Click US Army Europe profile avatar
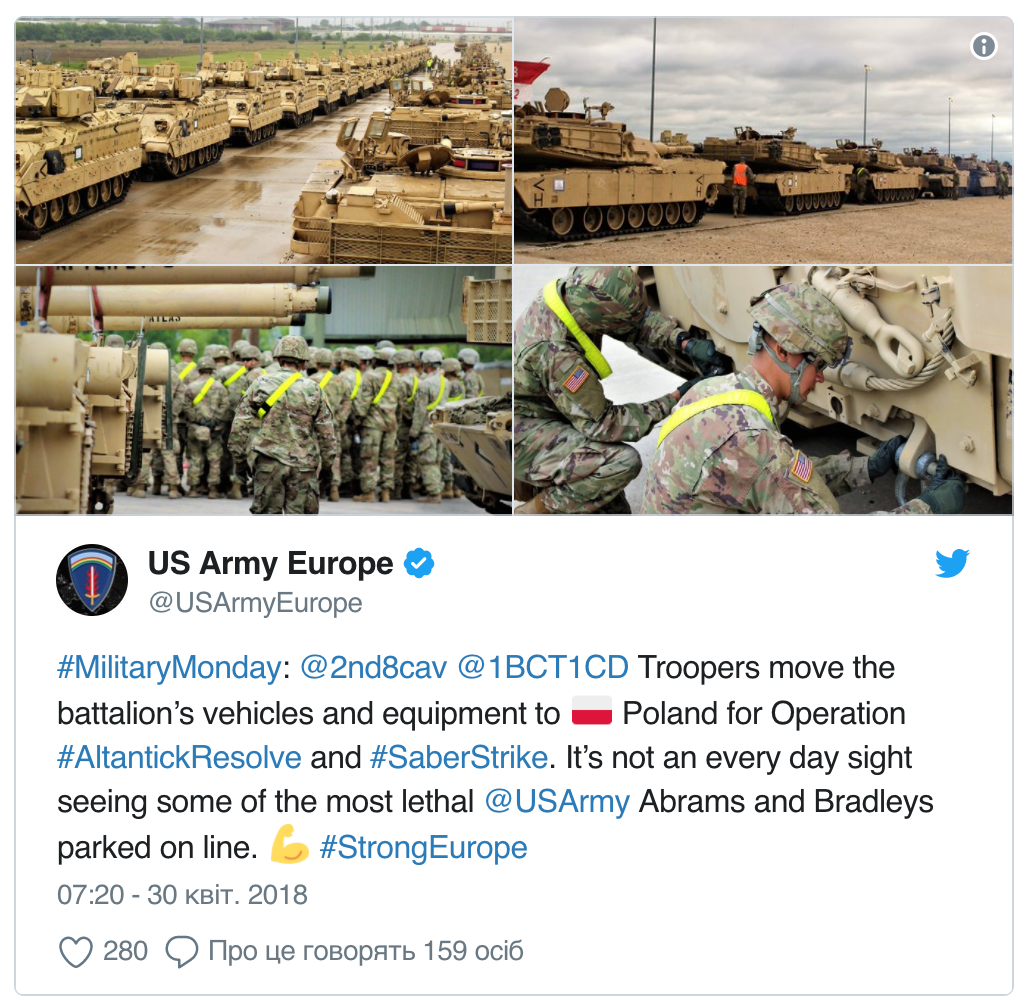Screen dimensions: 1030x1008 92,580
